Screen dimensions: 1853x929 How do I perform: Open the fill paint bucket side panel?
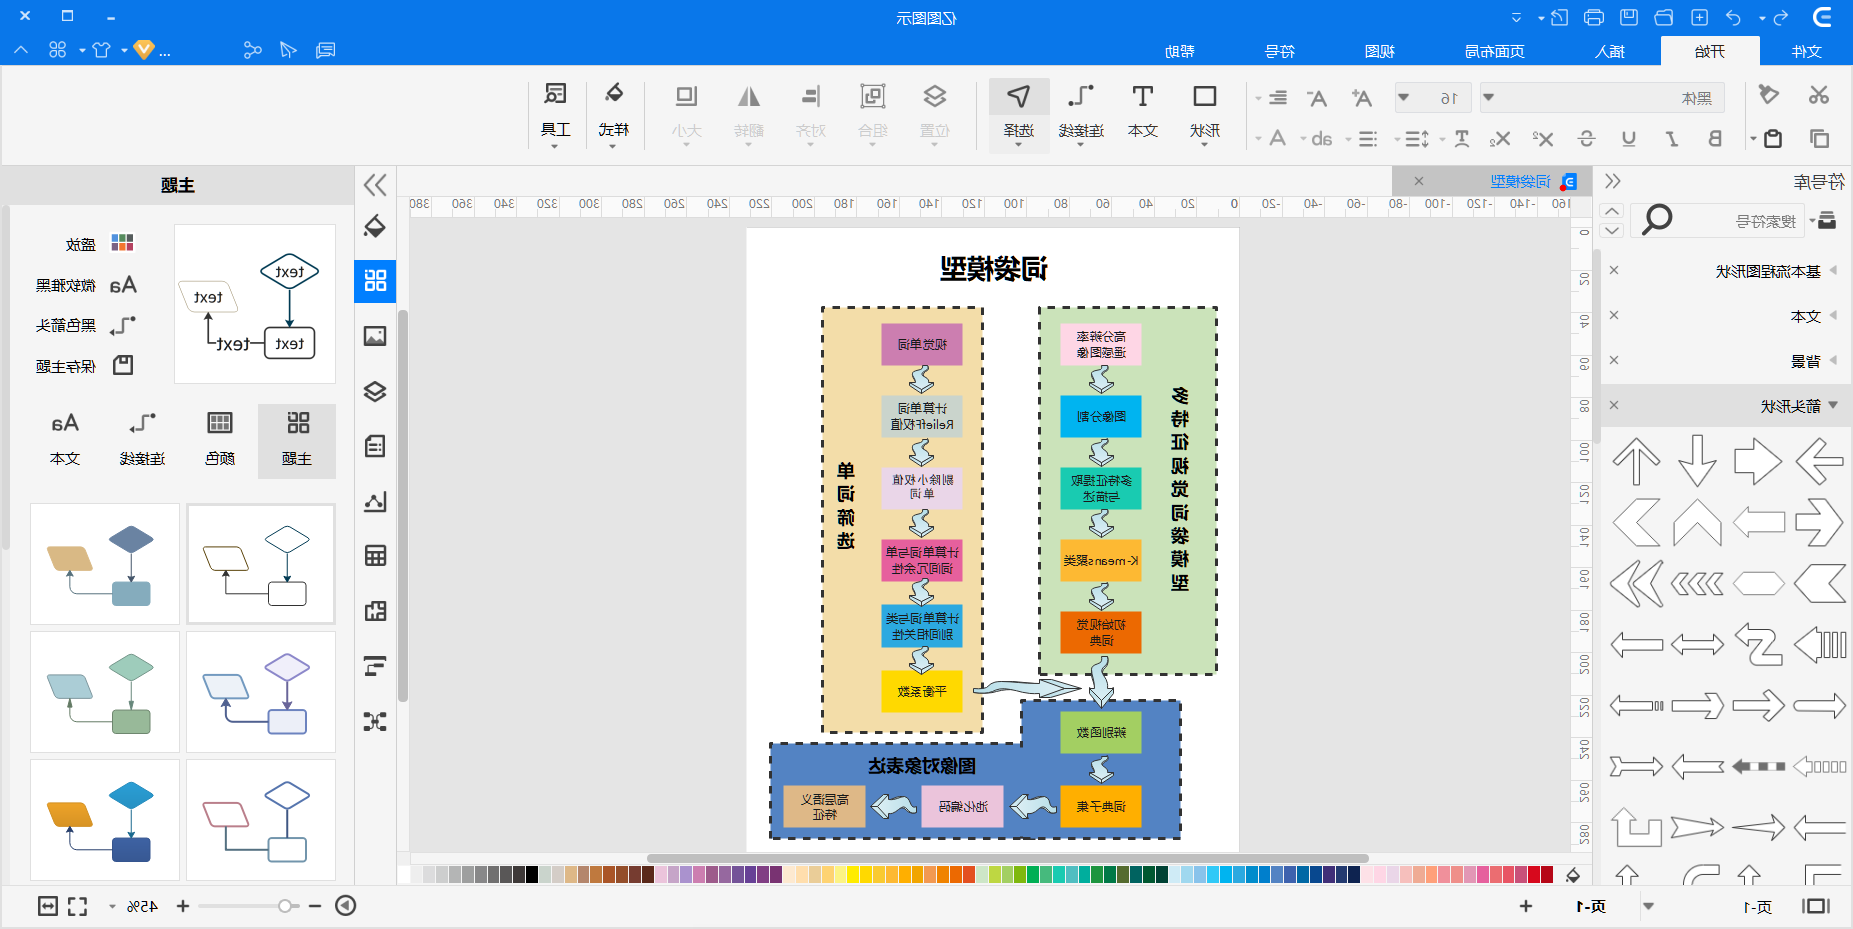[375, 227]
